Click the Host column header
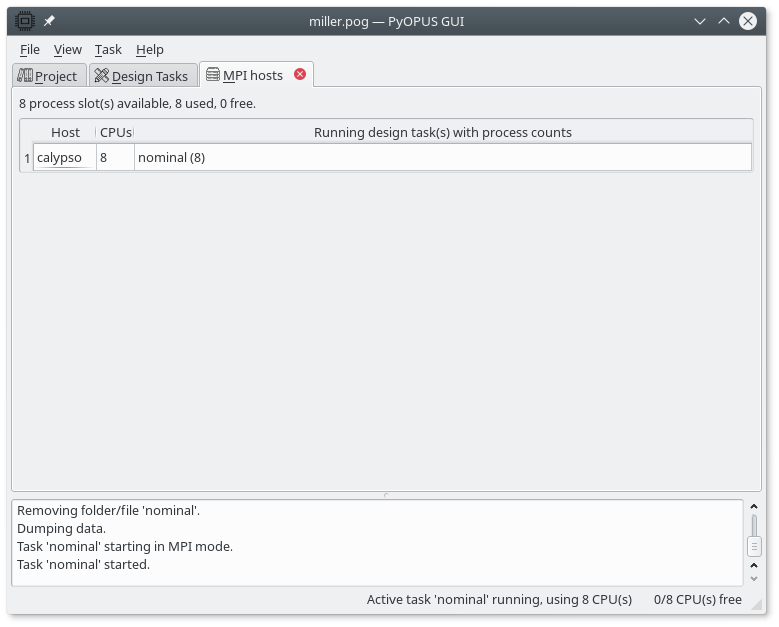779x627 pixels. pyautogui.click(x=65, y=132)
